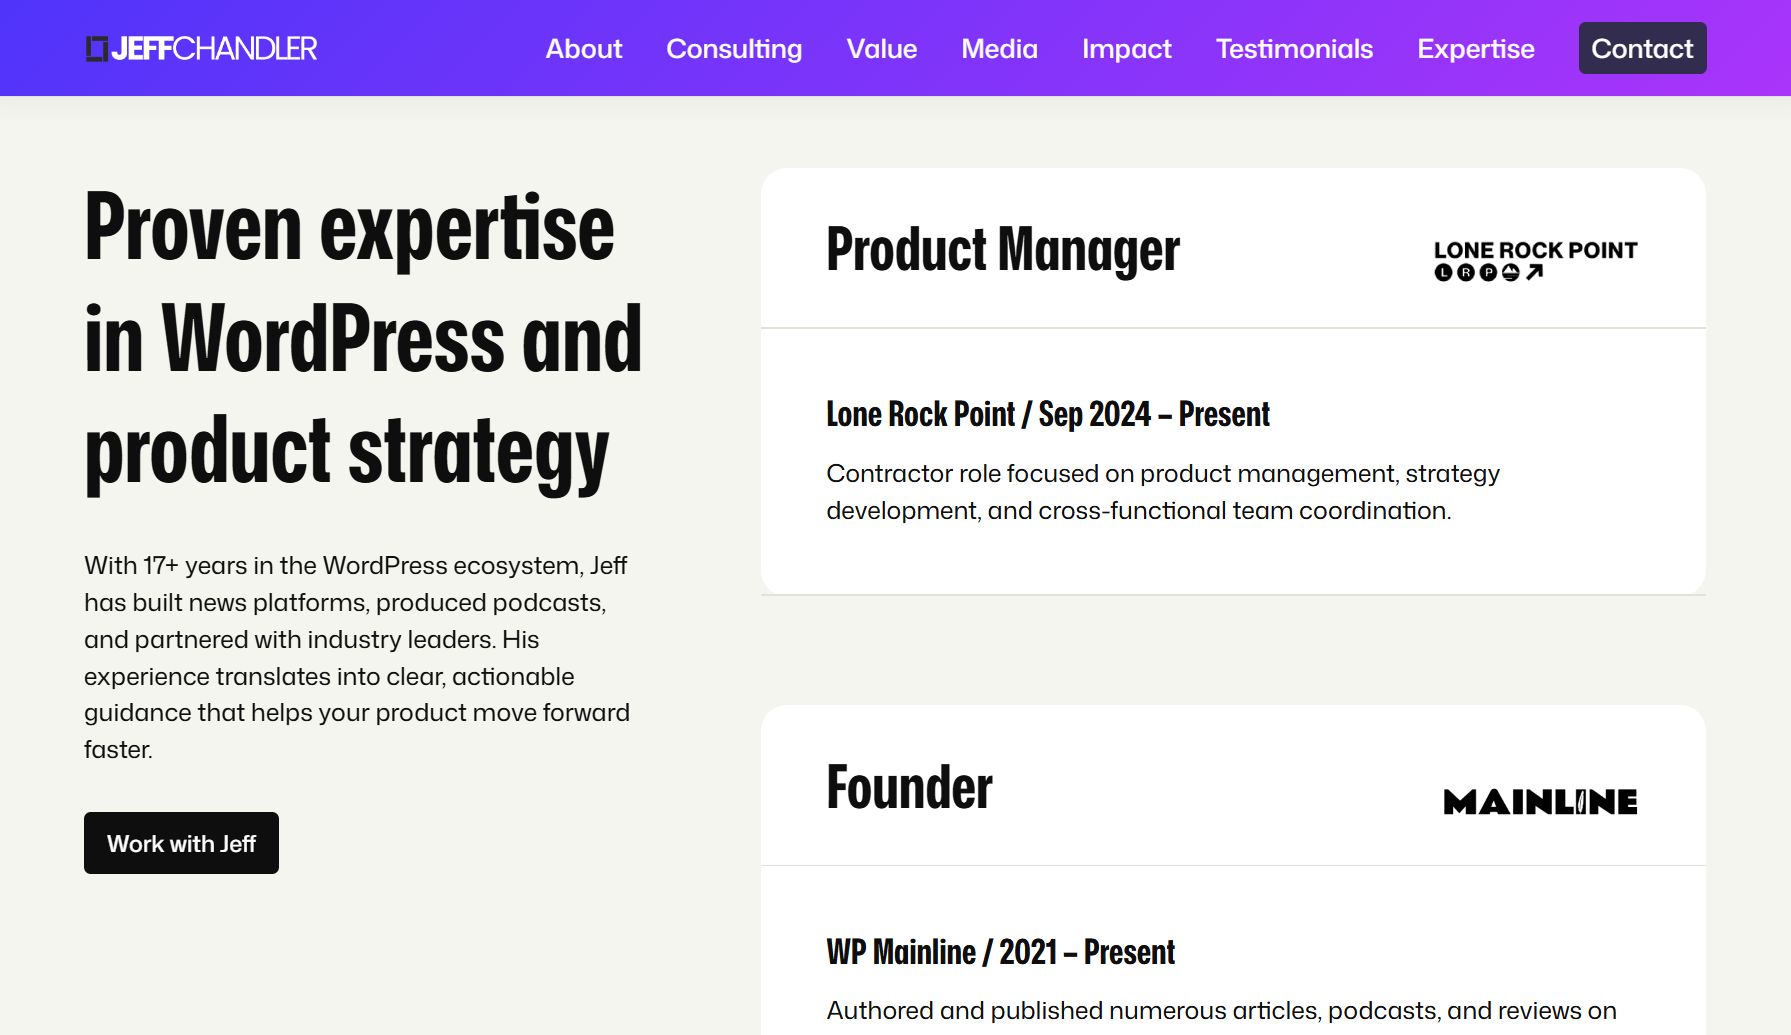
Task: Click the Founder card heading
Action: [x=909, y=788]
